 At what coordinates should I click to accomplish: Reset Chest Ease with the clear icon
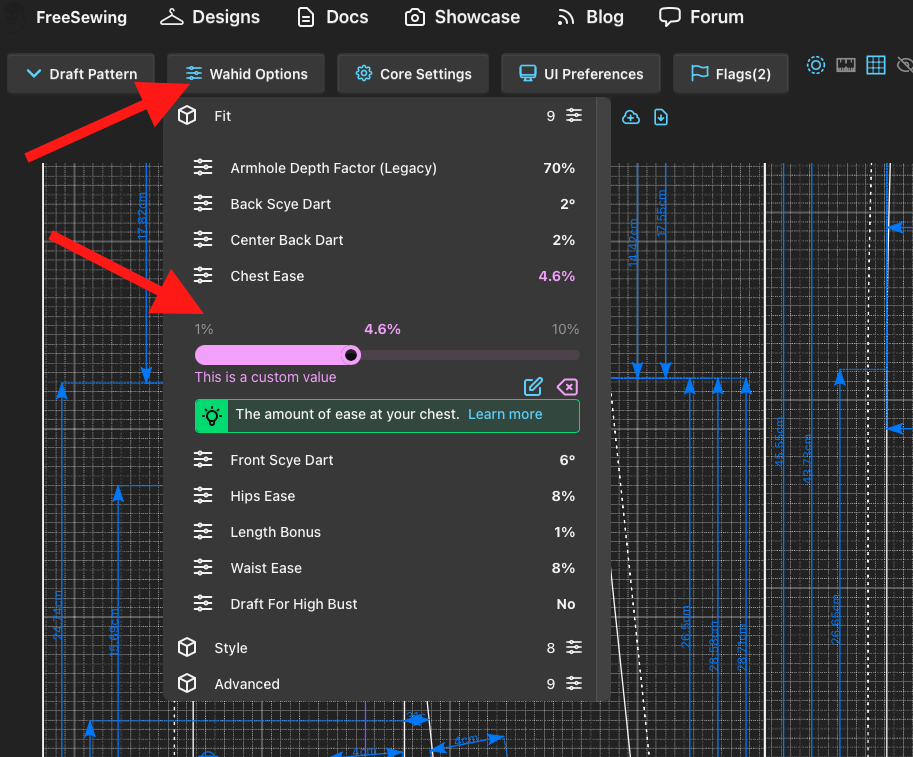pos(567,387)
